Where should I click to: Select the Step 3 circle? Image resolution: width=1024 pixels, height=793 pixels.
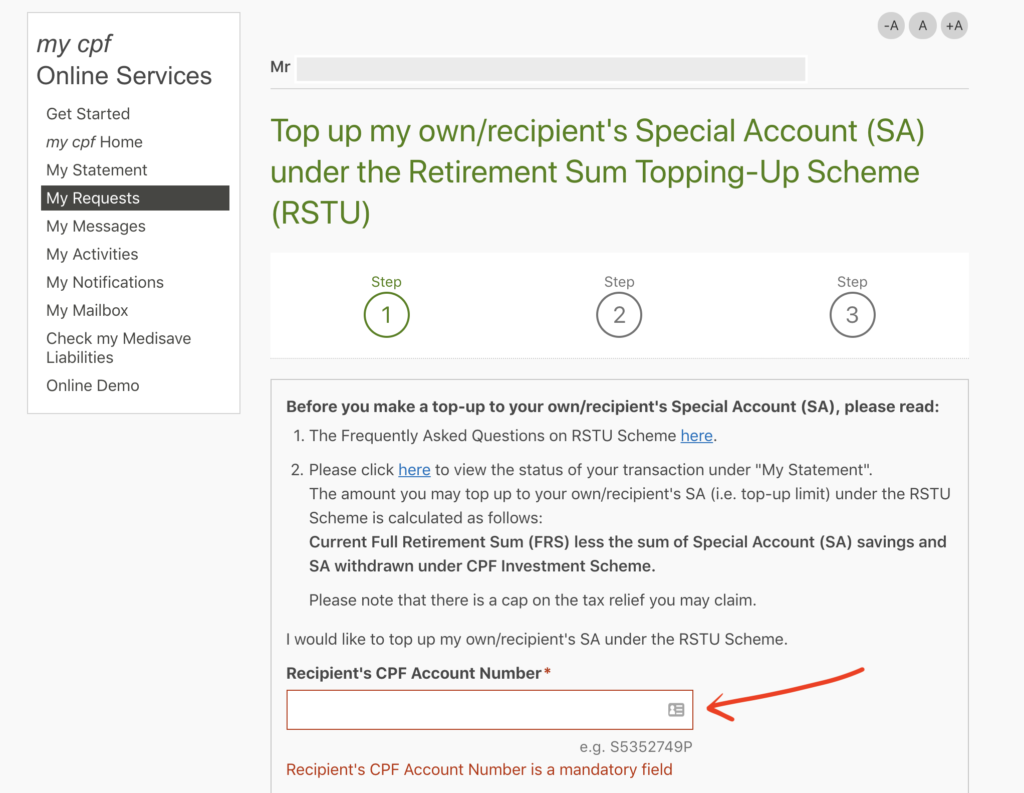(852, 315)
